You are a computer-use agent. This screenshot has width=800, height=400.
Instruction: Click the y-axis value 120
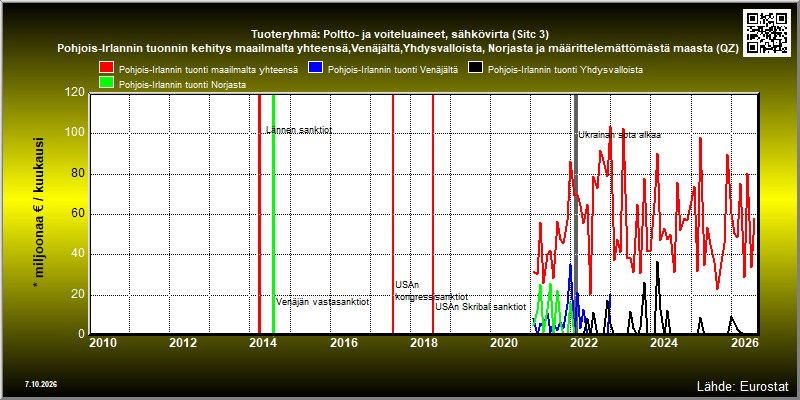click(x=76, y=94)
